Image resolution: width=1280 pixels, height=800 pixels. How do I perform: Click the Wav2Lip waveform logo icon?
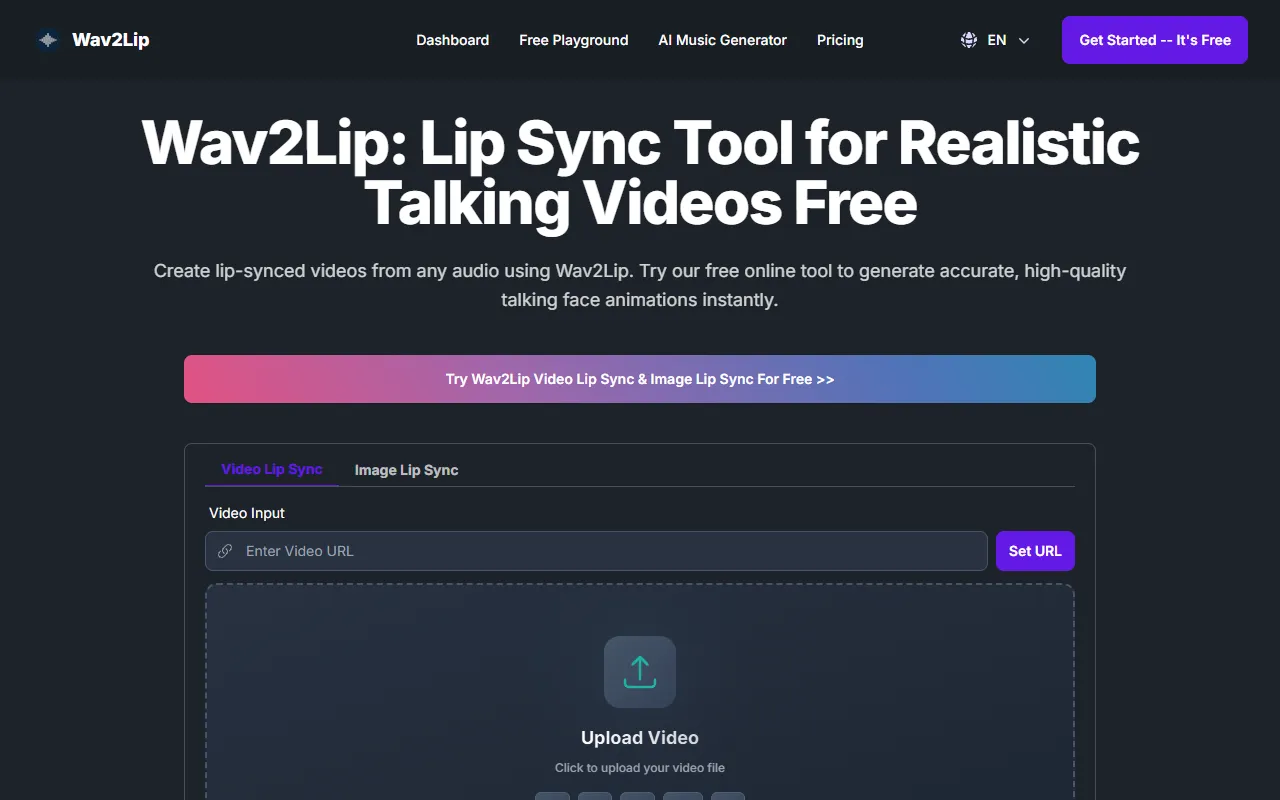tap(47, 40)
